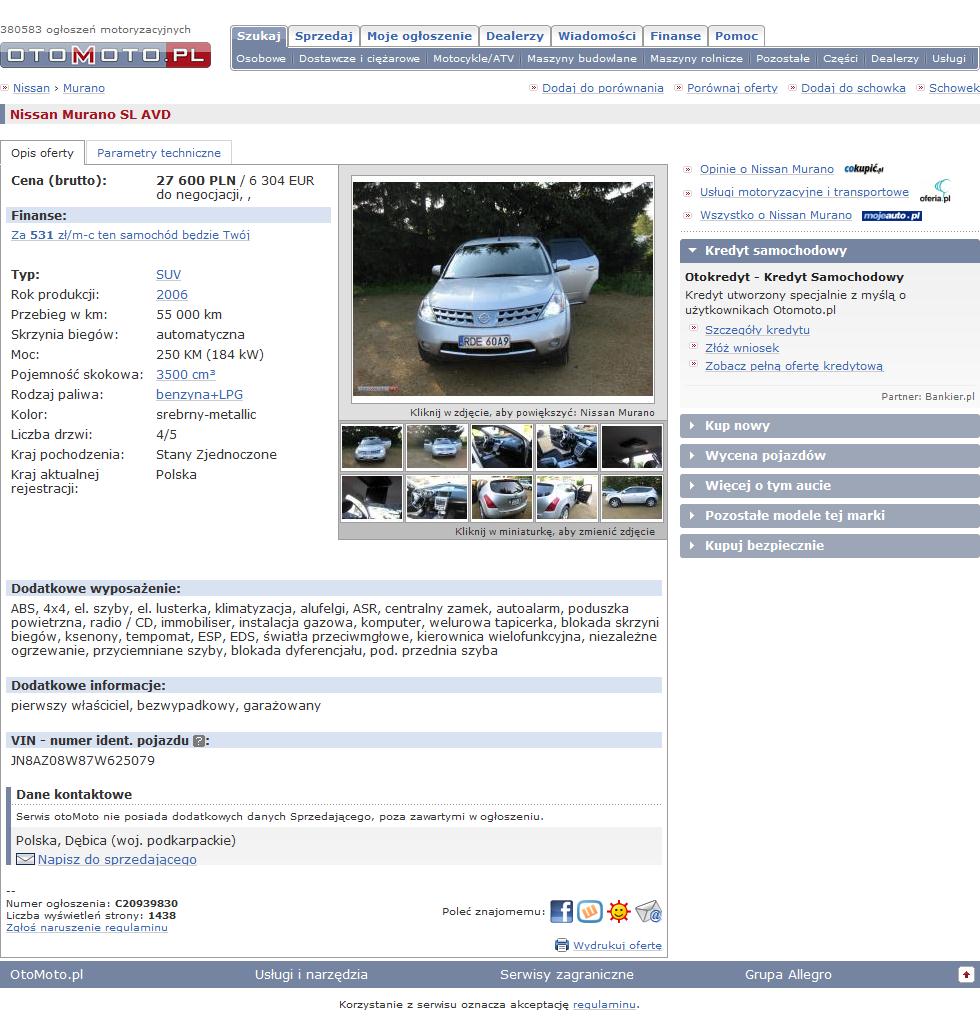
Task: Click the orange speech-bubble share icon
Action: point(590,911)
